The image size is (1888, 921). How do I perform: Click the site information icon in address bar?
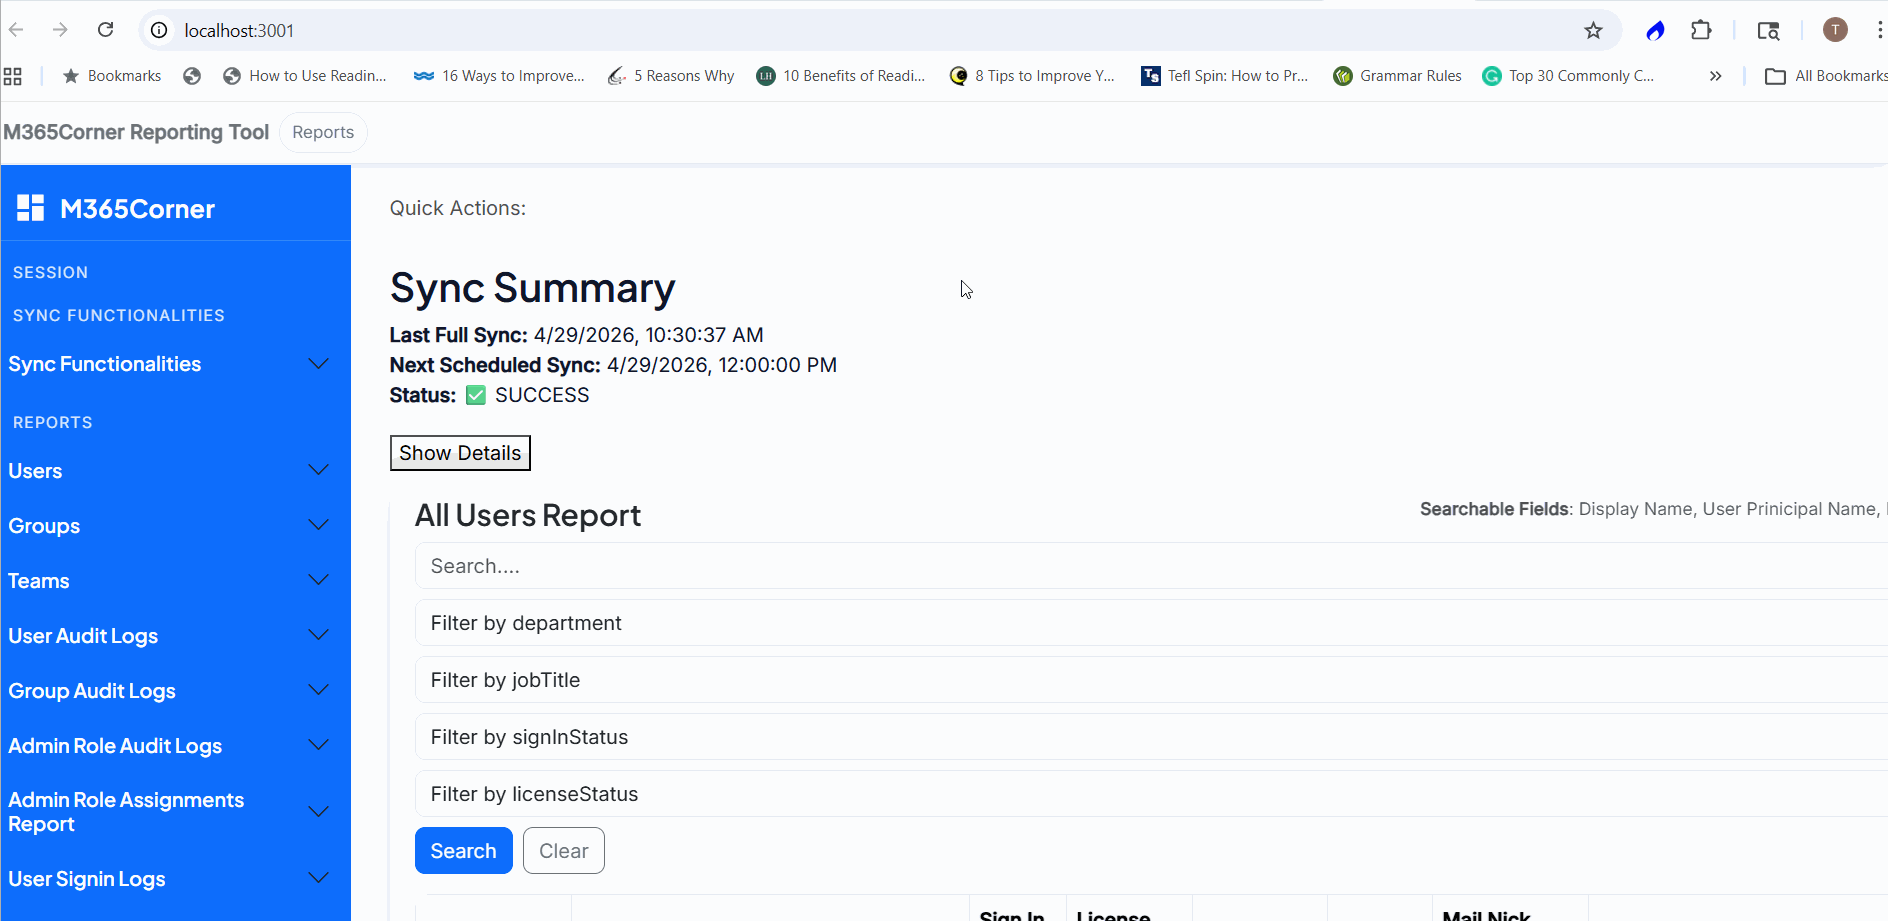[159, 31]
